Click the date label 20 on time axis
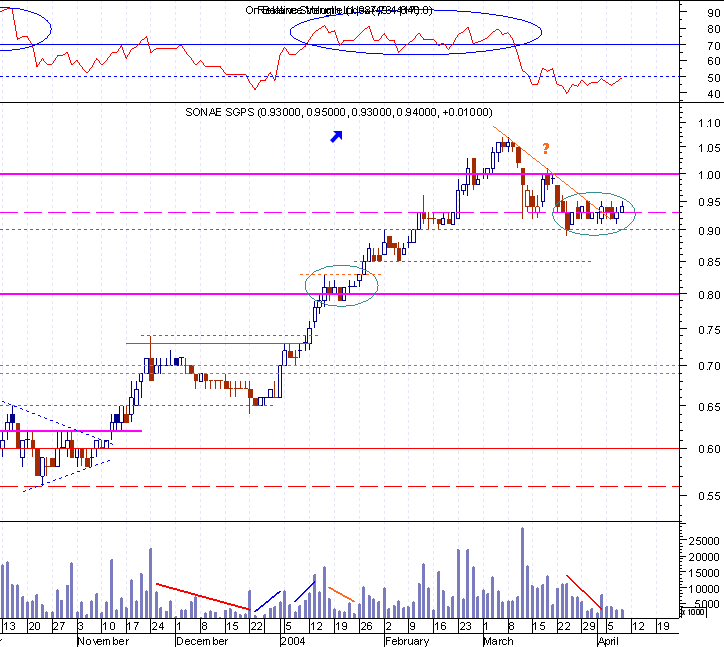Viewport: 724px width, 647px height. tap(35, 627)
